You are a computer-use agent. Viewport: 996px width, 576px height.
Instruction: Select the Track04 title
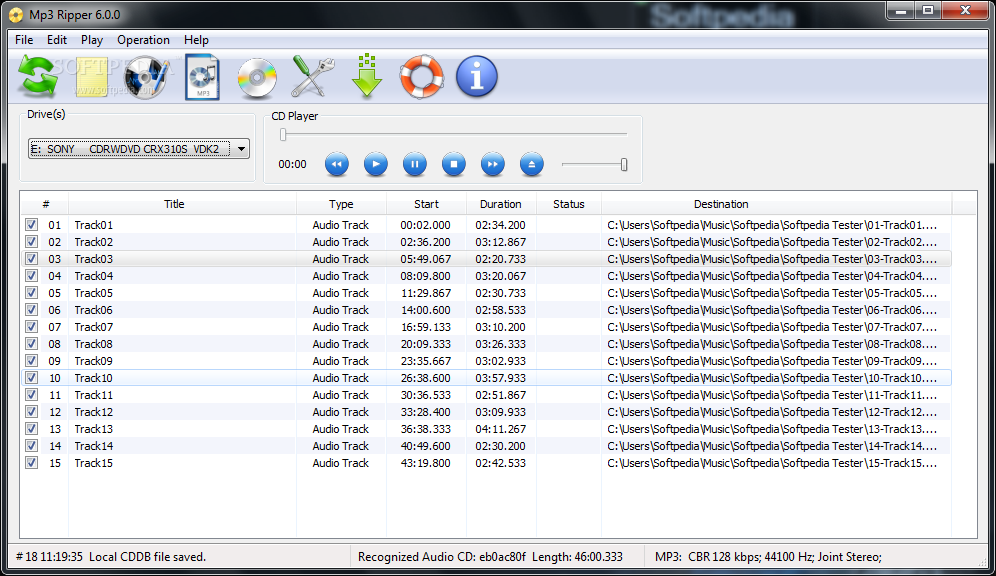tap(93, 276)
